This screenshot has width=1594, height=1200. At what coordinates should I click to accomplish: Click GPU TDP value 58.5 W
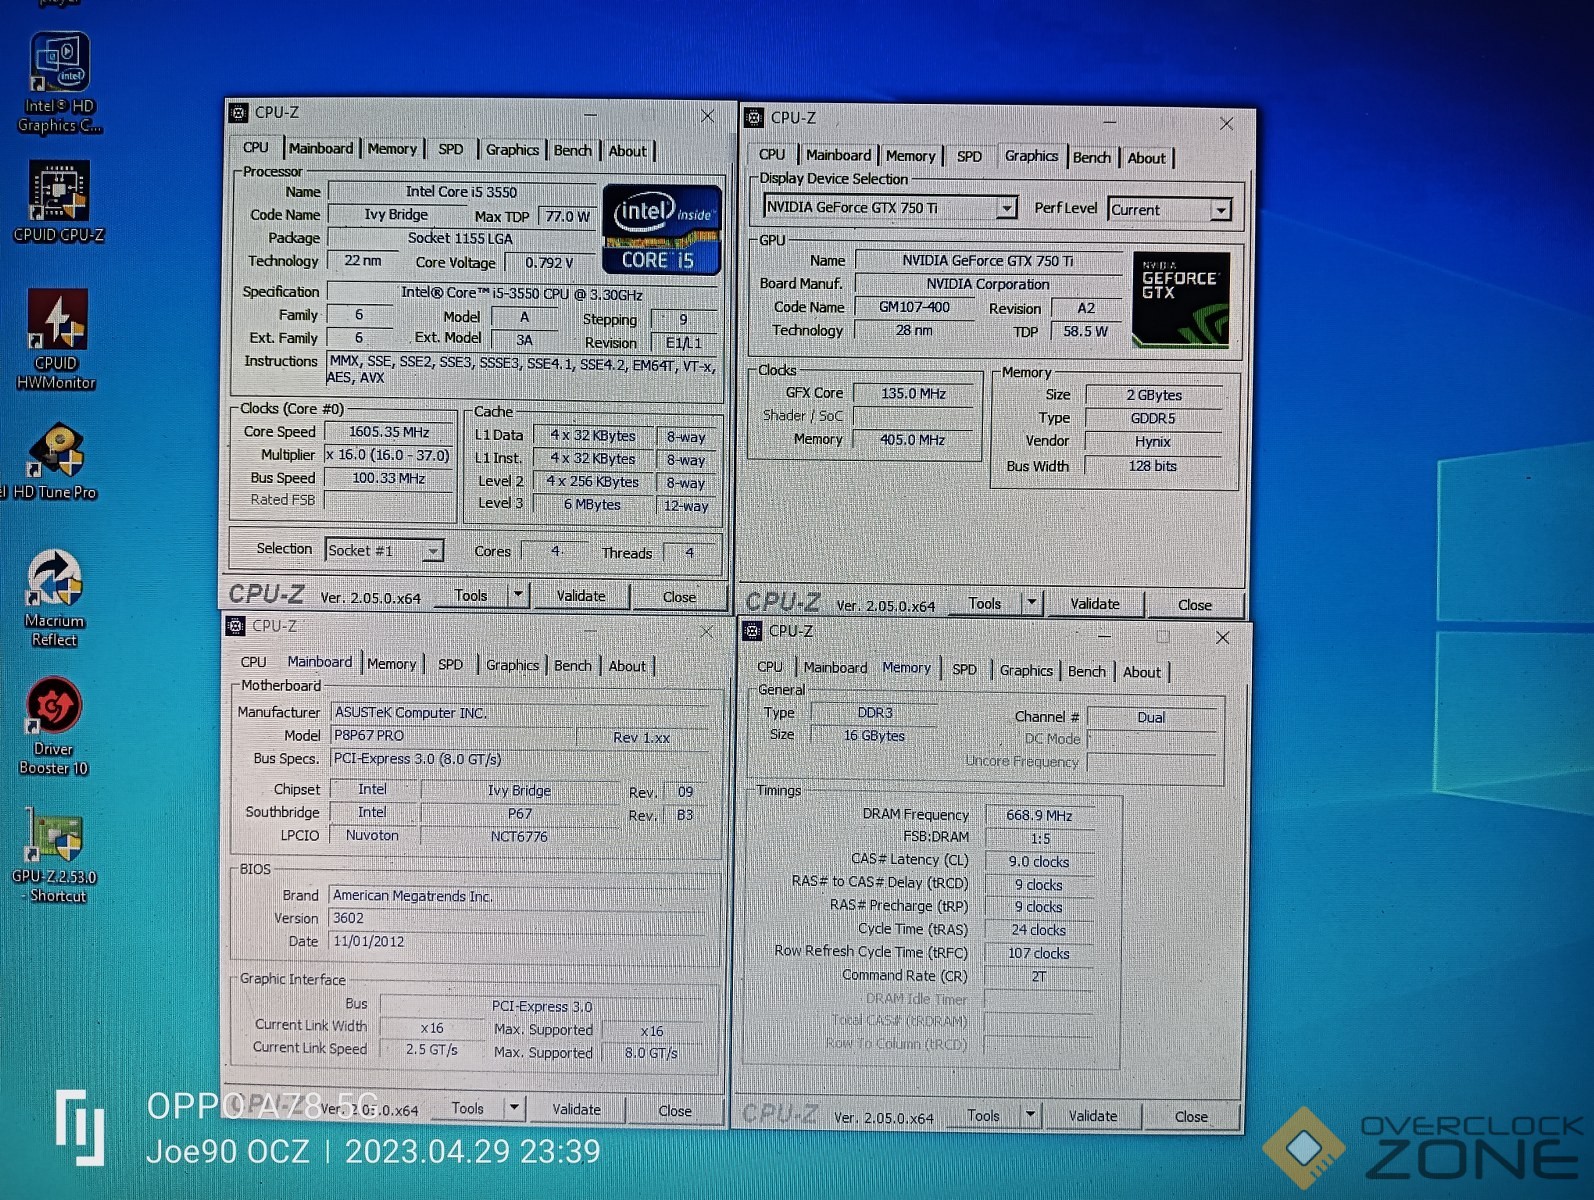click(1085, 331)
